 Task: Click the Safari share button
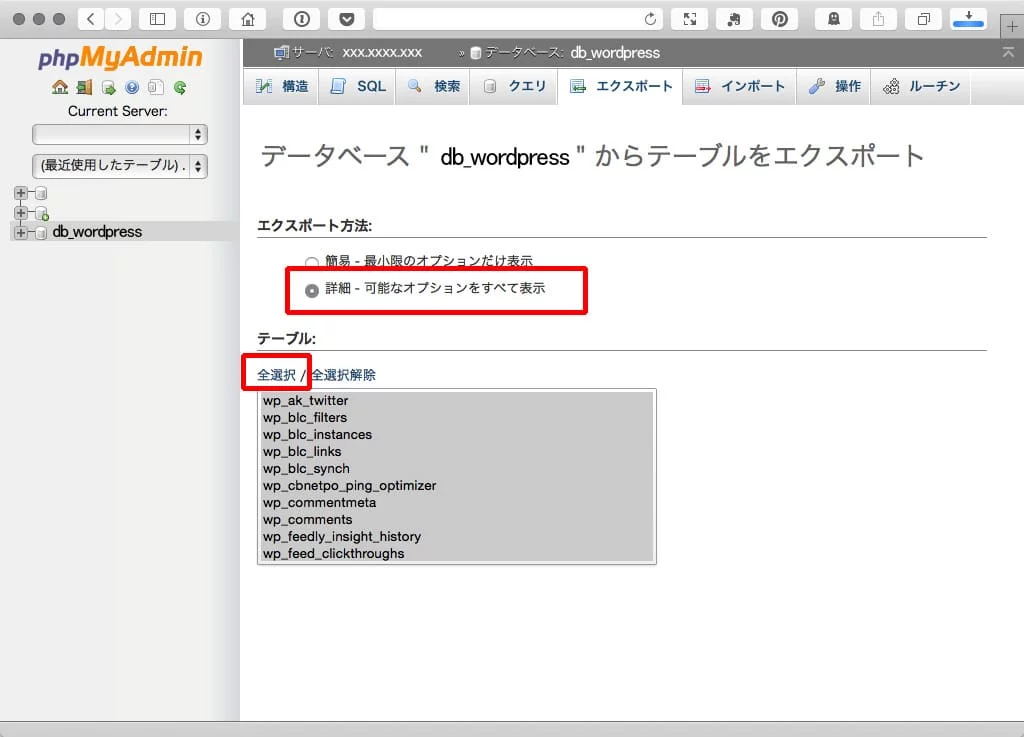point(878,19)
